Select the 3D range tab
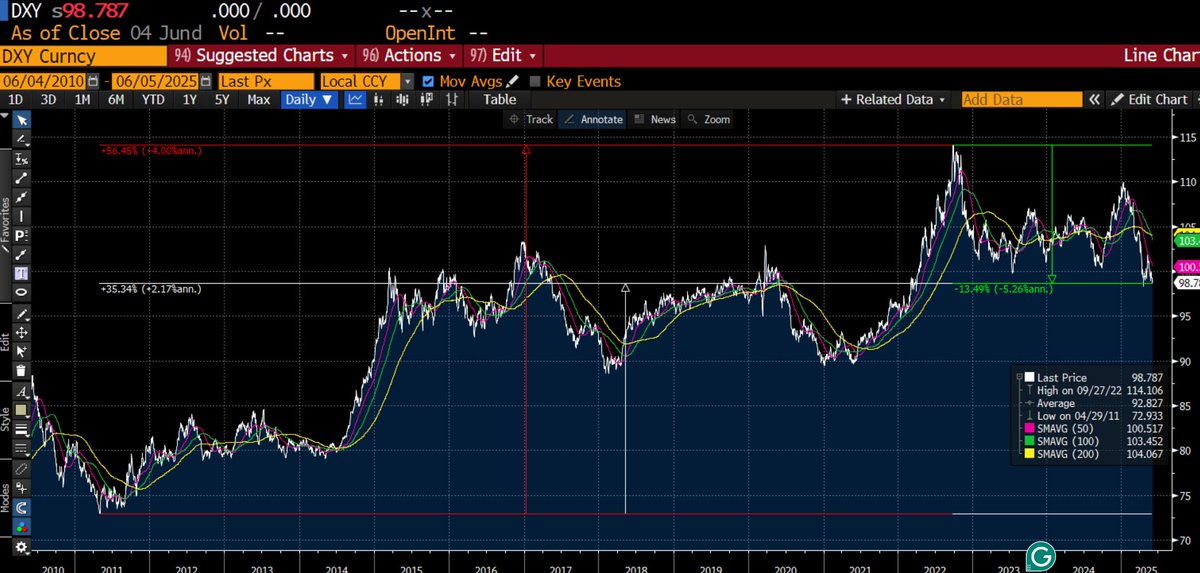Screen dimensions: 1200x573 48,99
